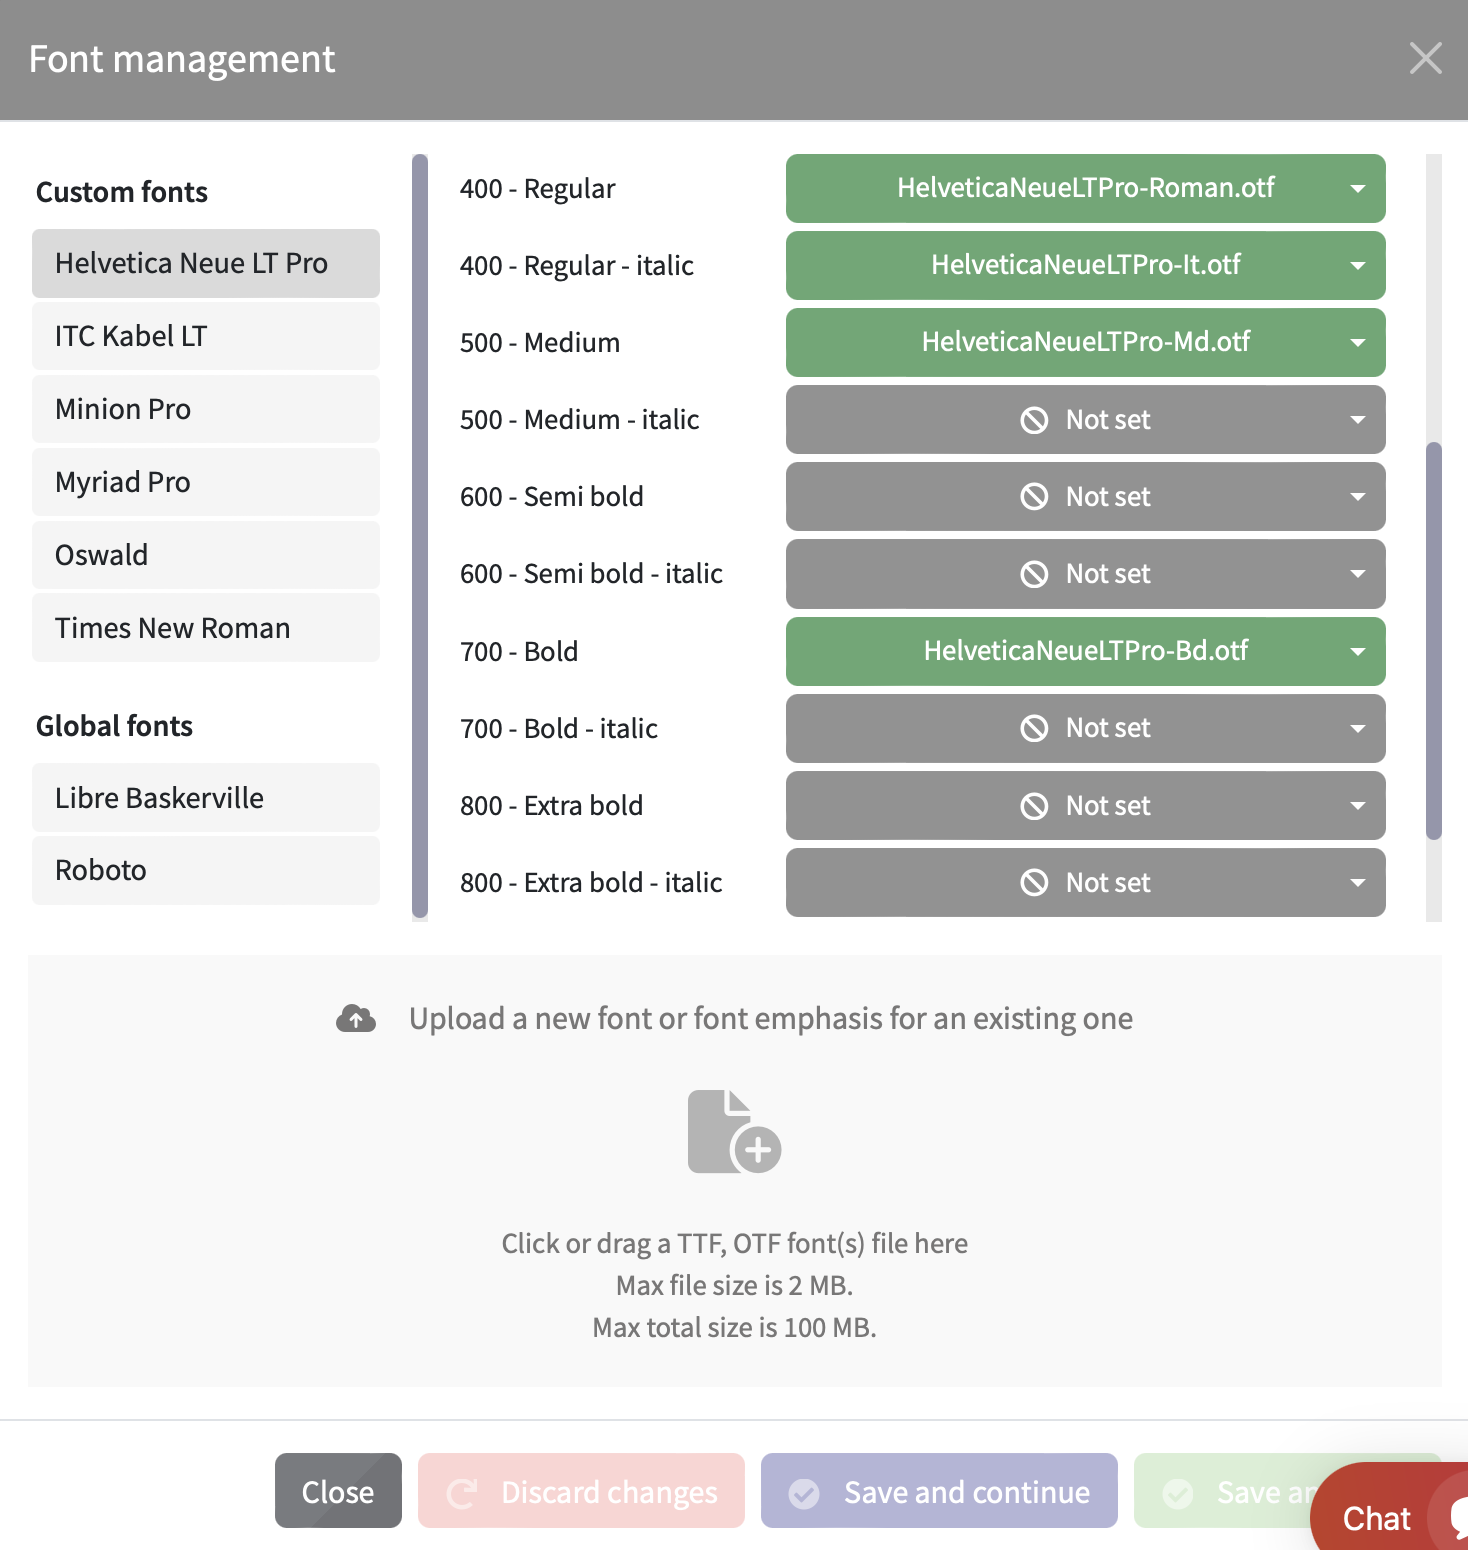The image size is (1468, 1550).
Task: Click the not-set icon for 600 Semi bold
Action: tap(1034, 497)
